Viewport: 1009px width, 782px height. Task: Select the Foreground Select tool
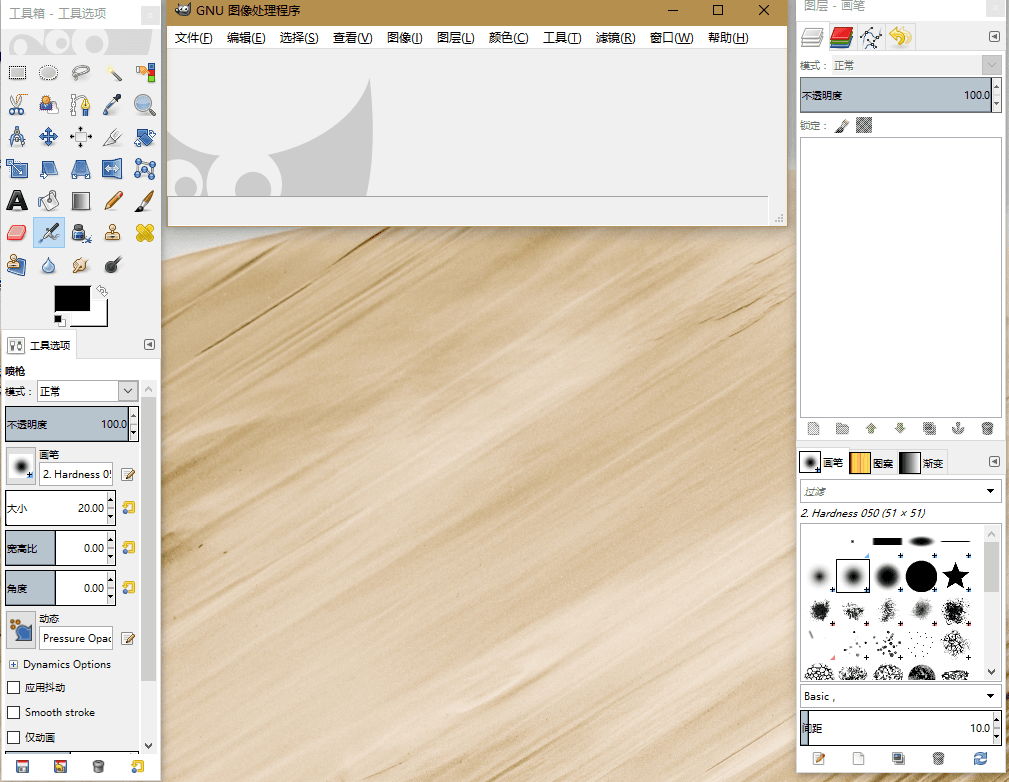(49, 105)
